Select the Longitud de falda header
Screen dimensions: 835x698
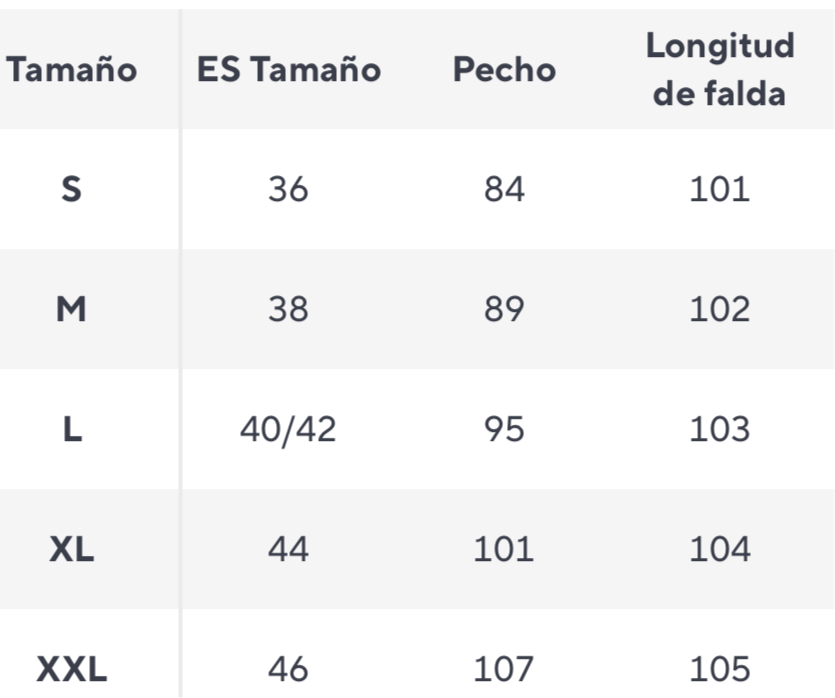(719, 69)
